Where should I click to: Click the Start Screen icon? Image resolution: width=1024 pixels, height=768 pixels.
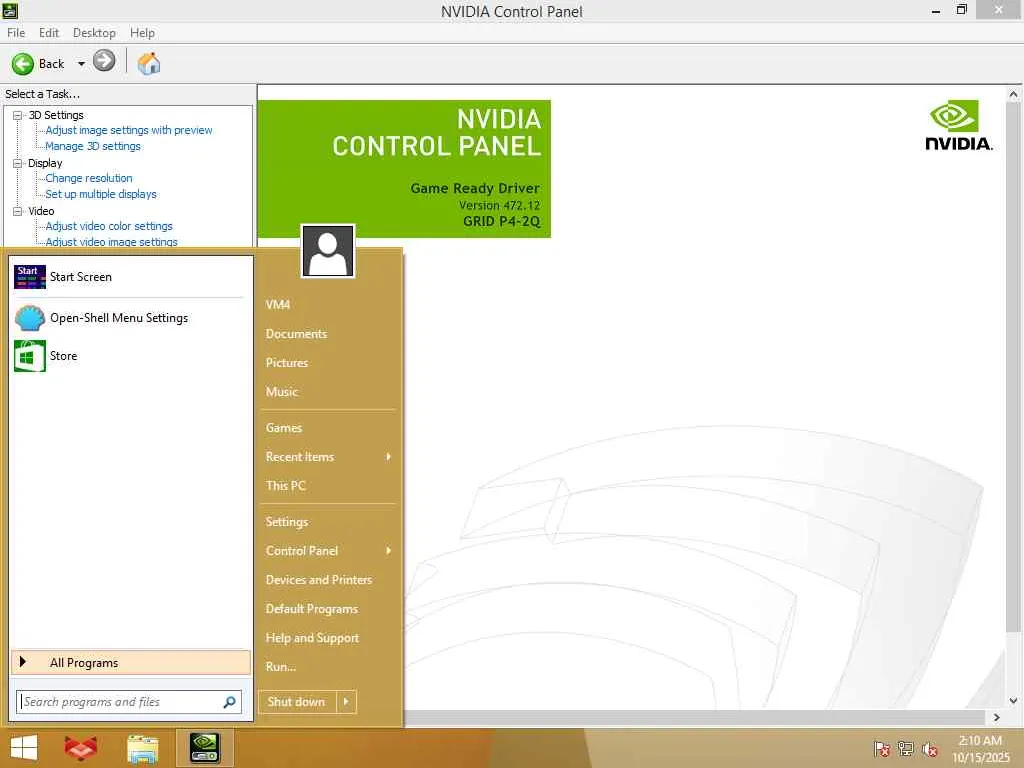tap(29, 277)
